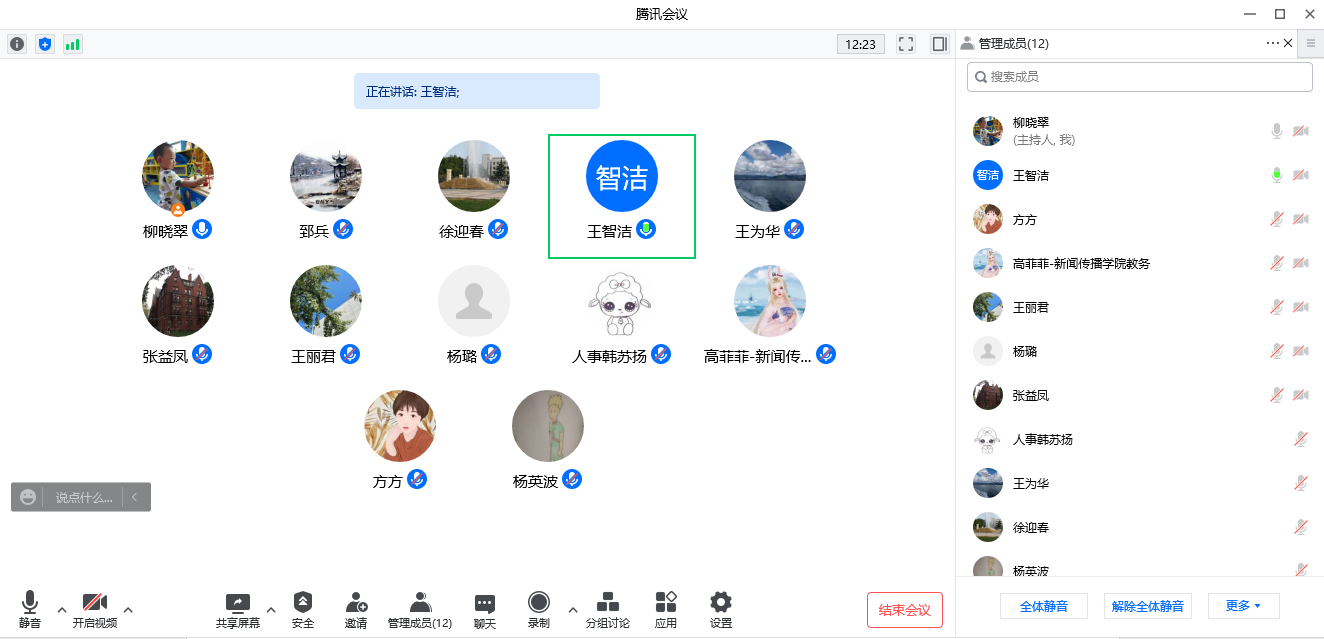Toggle the Mute (静音) microphone button
1324x639 pixels.
coord(30,609)
